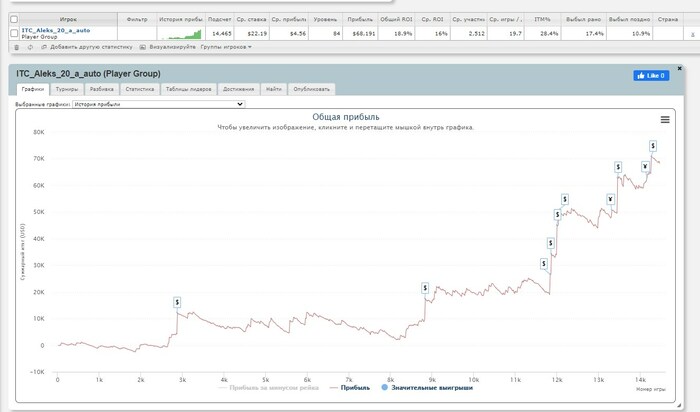Toggle the Прибыль legend series
The height and width of the screenshot is (412, 700).
click(350, 387)
